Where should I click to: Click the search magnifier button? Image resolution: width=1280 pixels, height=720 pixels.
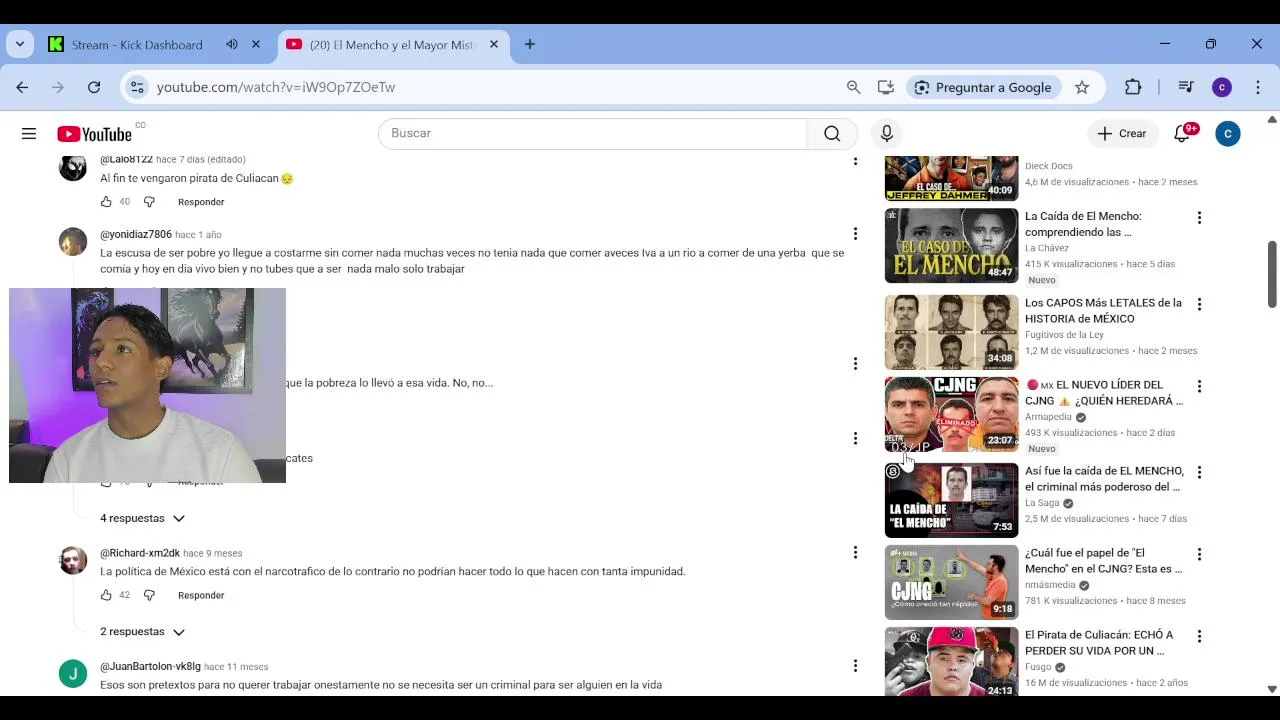(832, 133)
